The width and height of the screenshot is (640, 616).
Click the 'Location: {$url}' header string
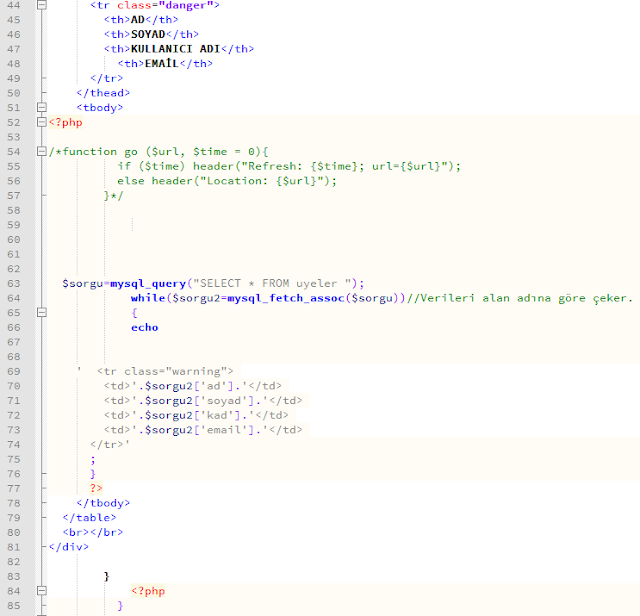point(262,181)
